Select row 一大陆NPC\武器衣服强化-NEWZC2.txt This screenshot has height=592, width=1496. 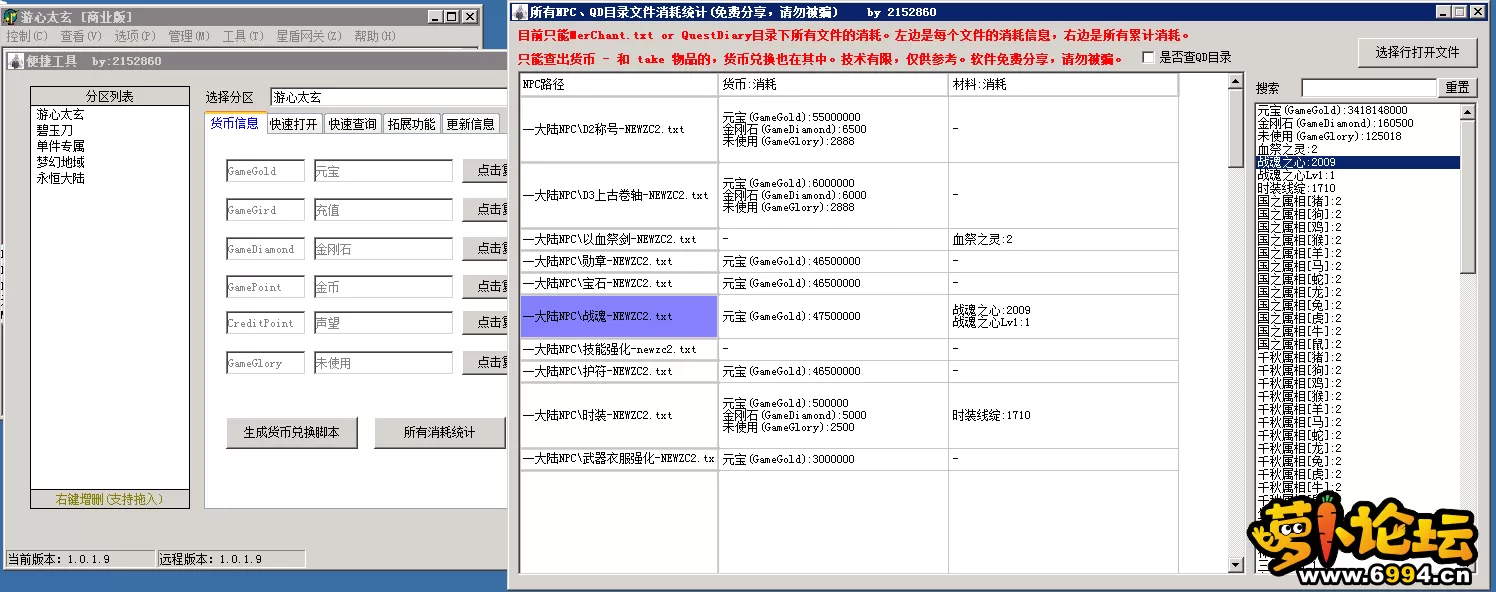(x=619, y=459)
